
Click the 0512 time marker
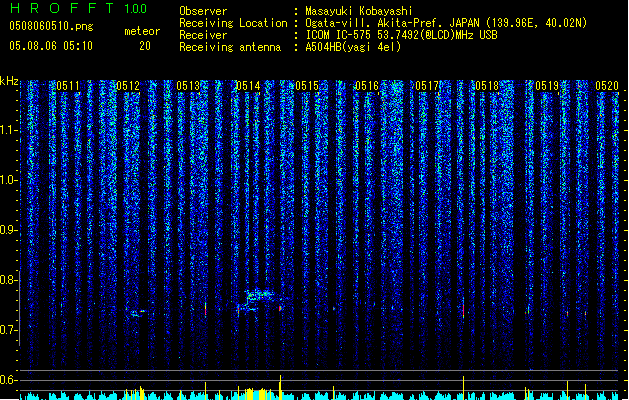click(128, 86)
